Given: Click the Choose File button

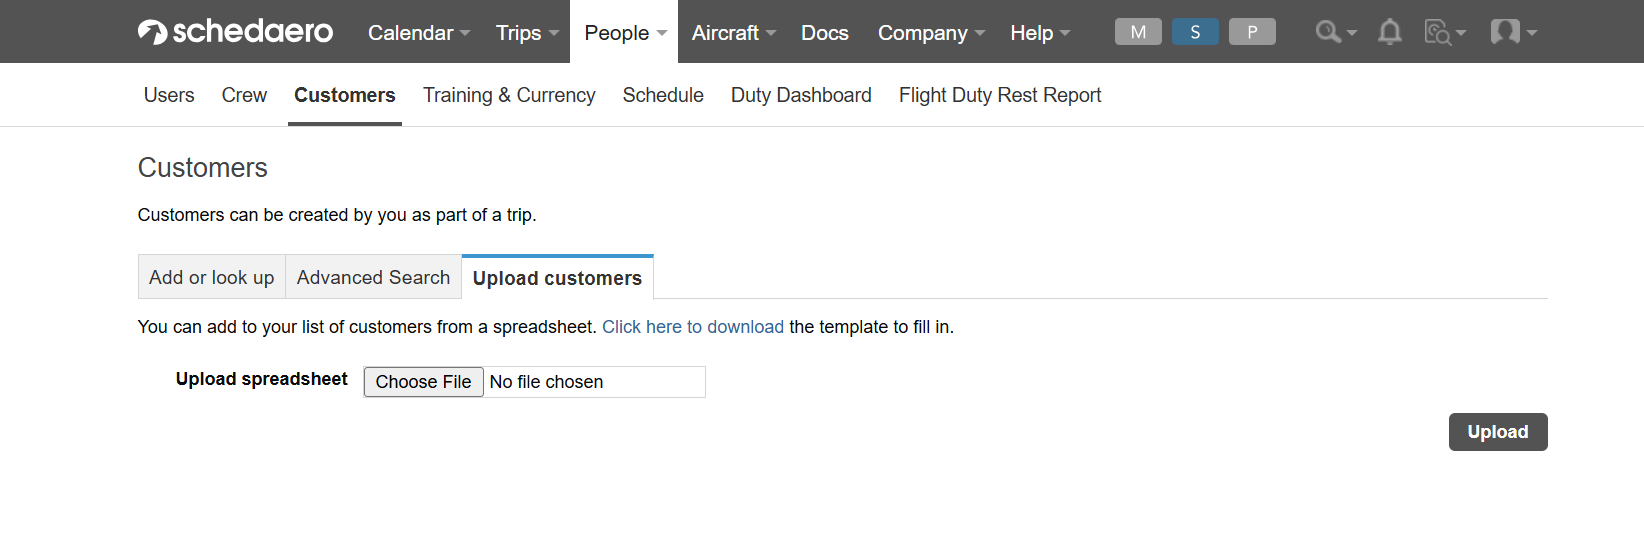Looking at the screenshot, I should (423, 382).
